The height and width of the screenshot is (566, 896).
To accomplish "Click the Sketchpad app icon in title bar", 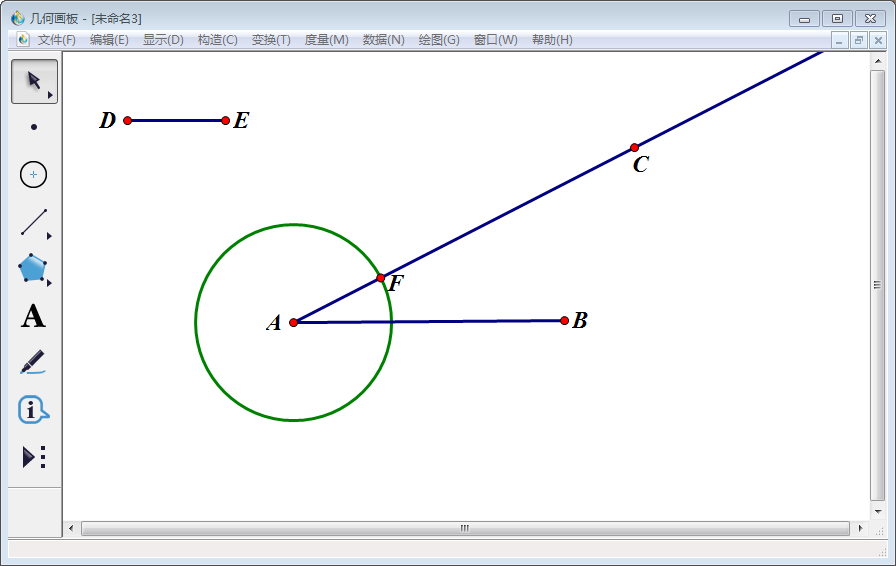I will [18, 18].
